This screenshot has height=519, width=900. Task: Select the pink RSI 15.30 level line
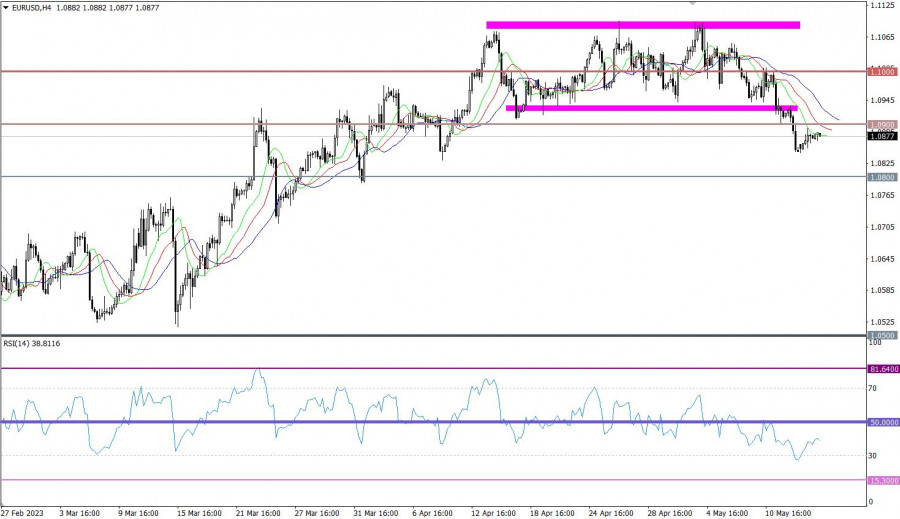click(433, 480)
